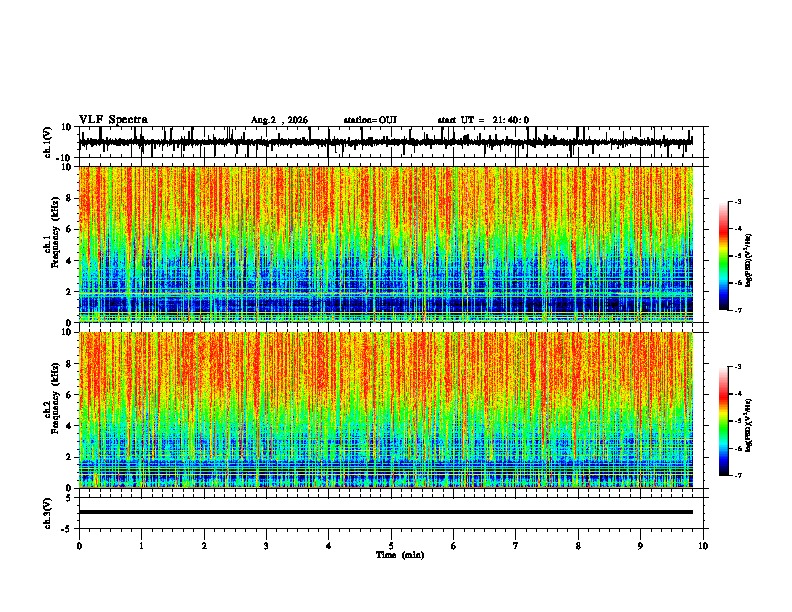792x612 pixels.
Task: Click the time axis tick label "6"
Action: (x=454, y=546)
